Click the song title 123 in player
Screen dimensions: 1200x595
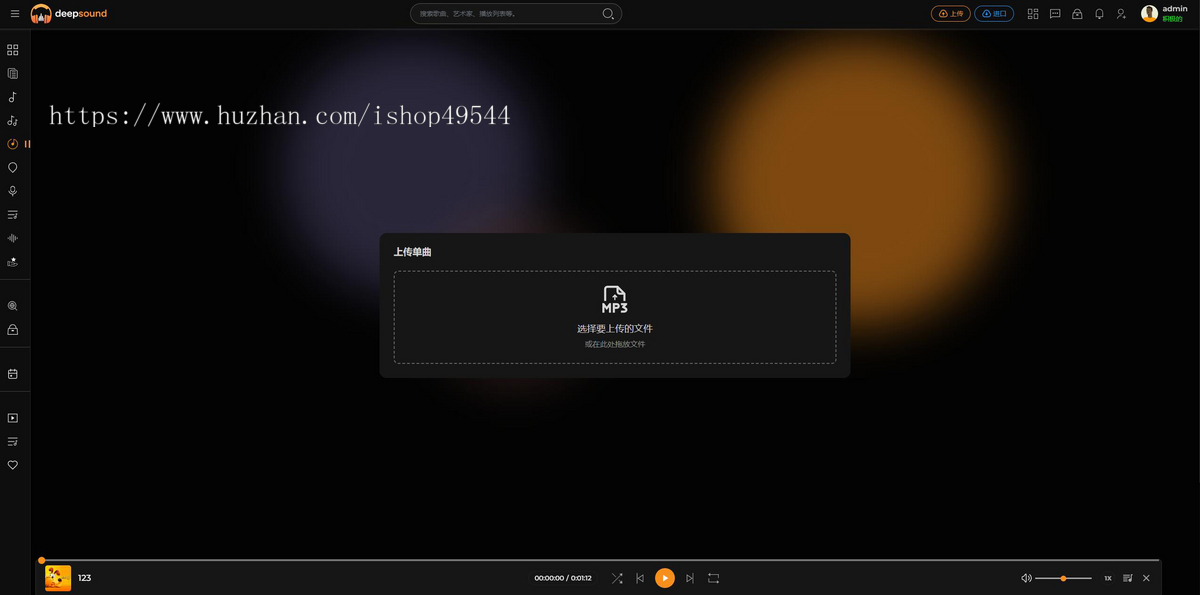coord(84,578)
